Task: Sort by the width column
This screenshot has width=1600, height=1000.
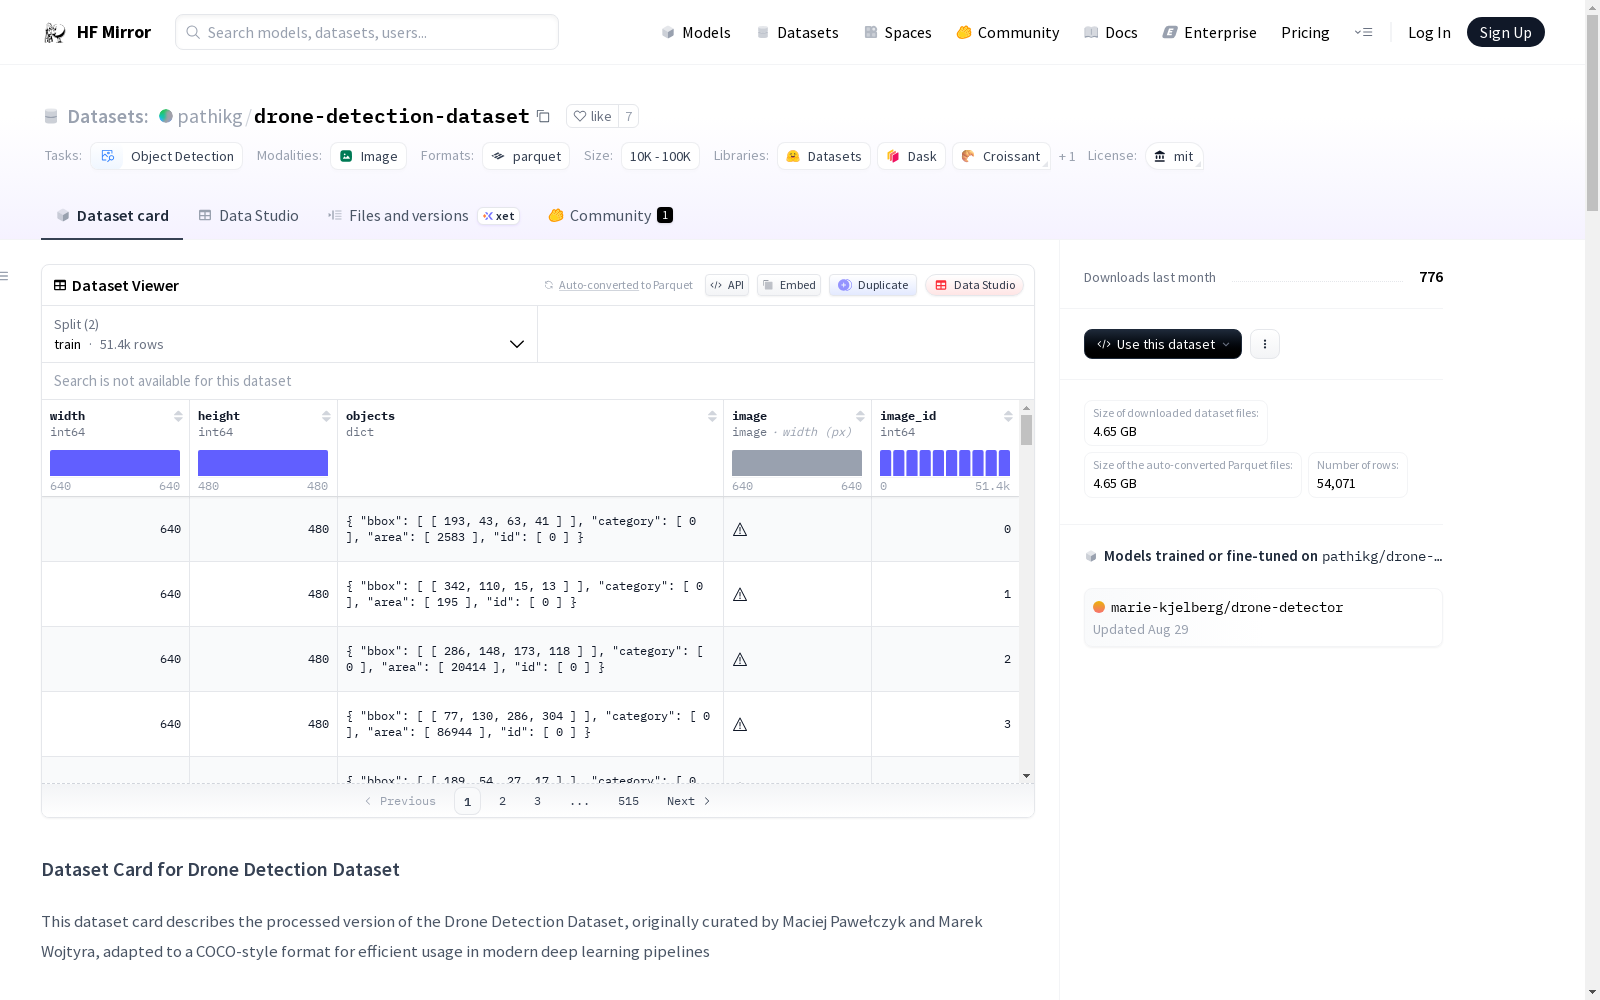Action: tap(178, 416)
